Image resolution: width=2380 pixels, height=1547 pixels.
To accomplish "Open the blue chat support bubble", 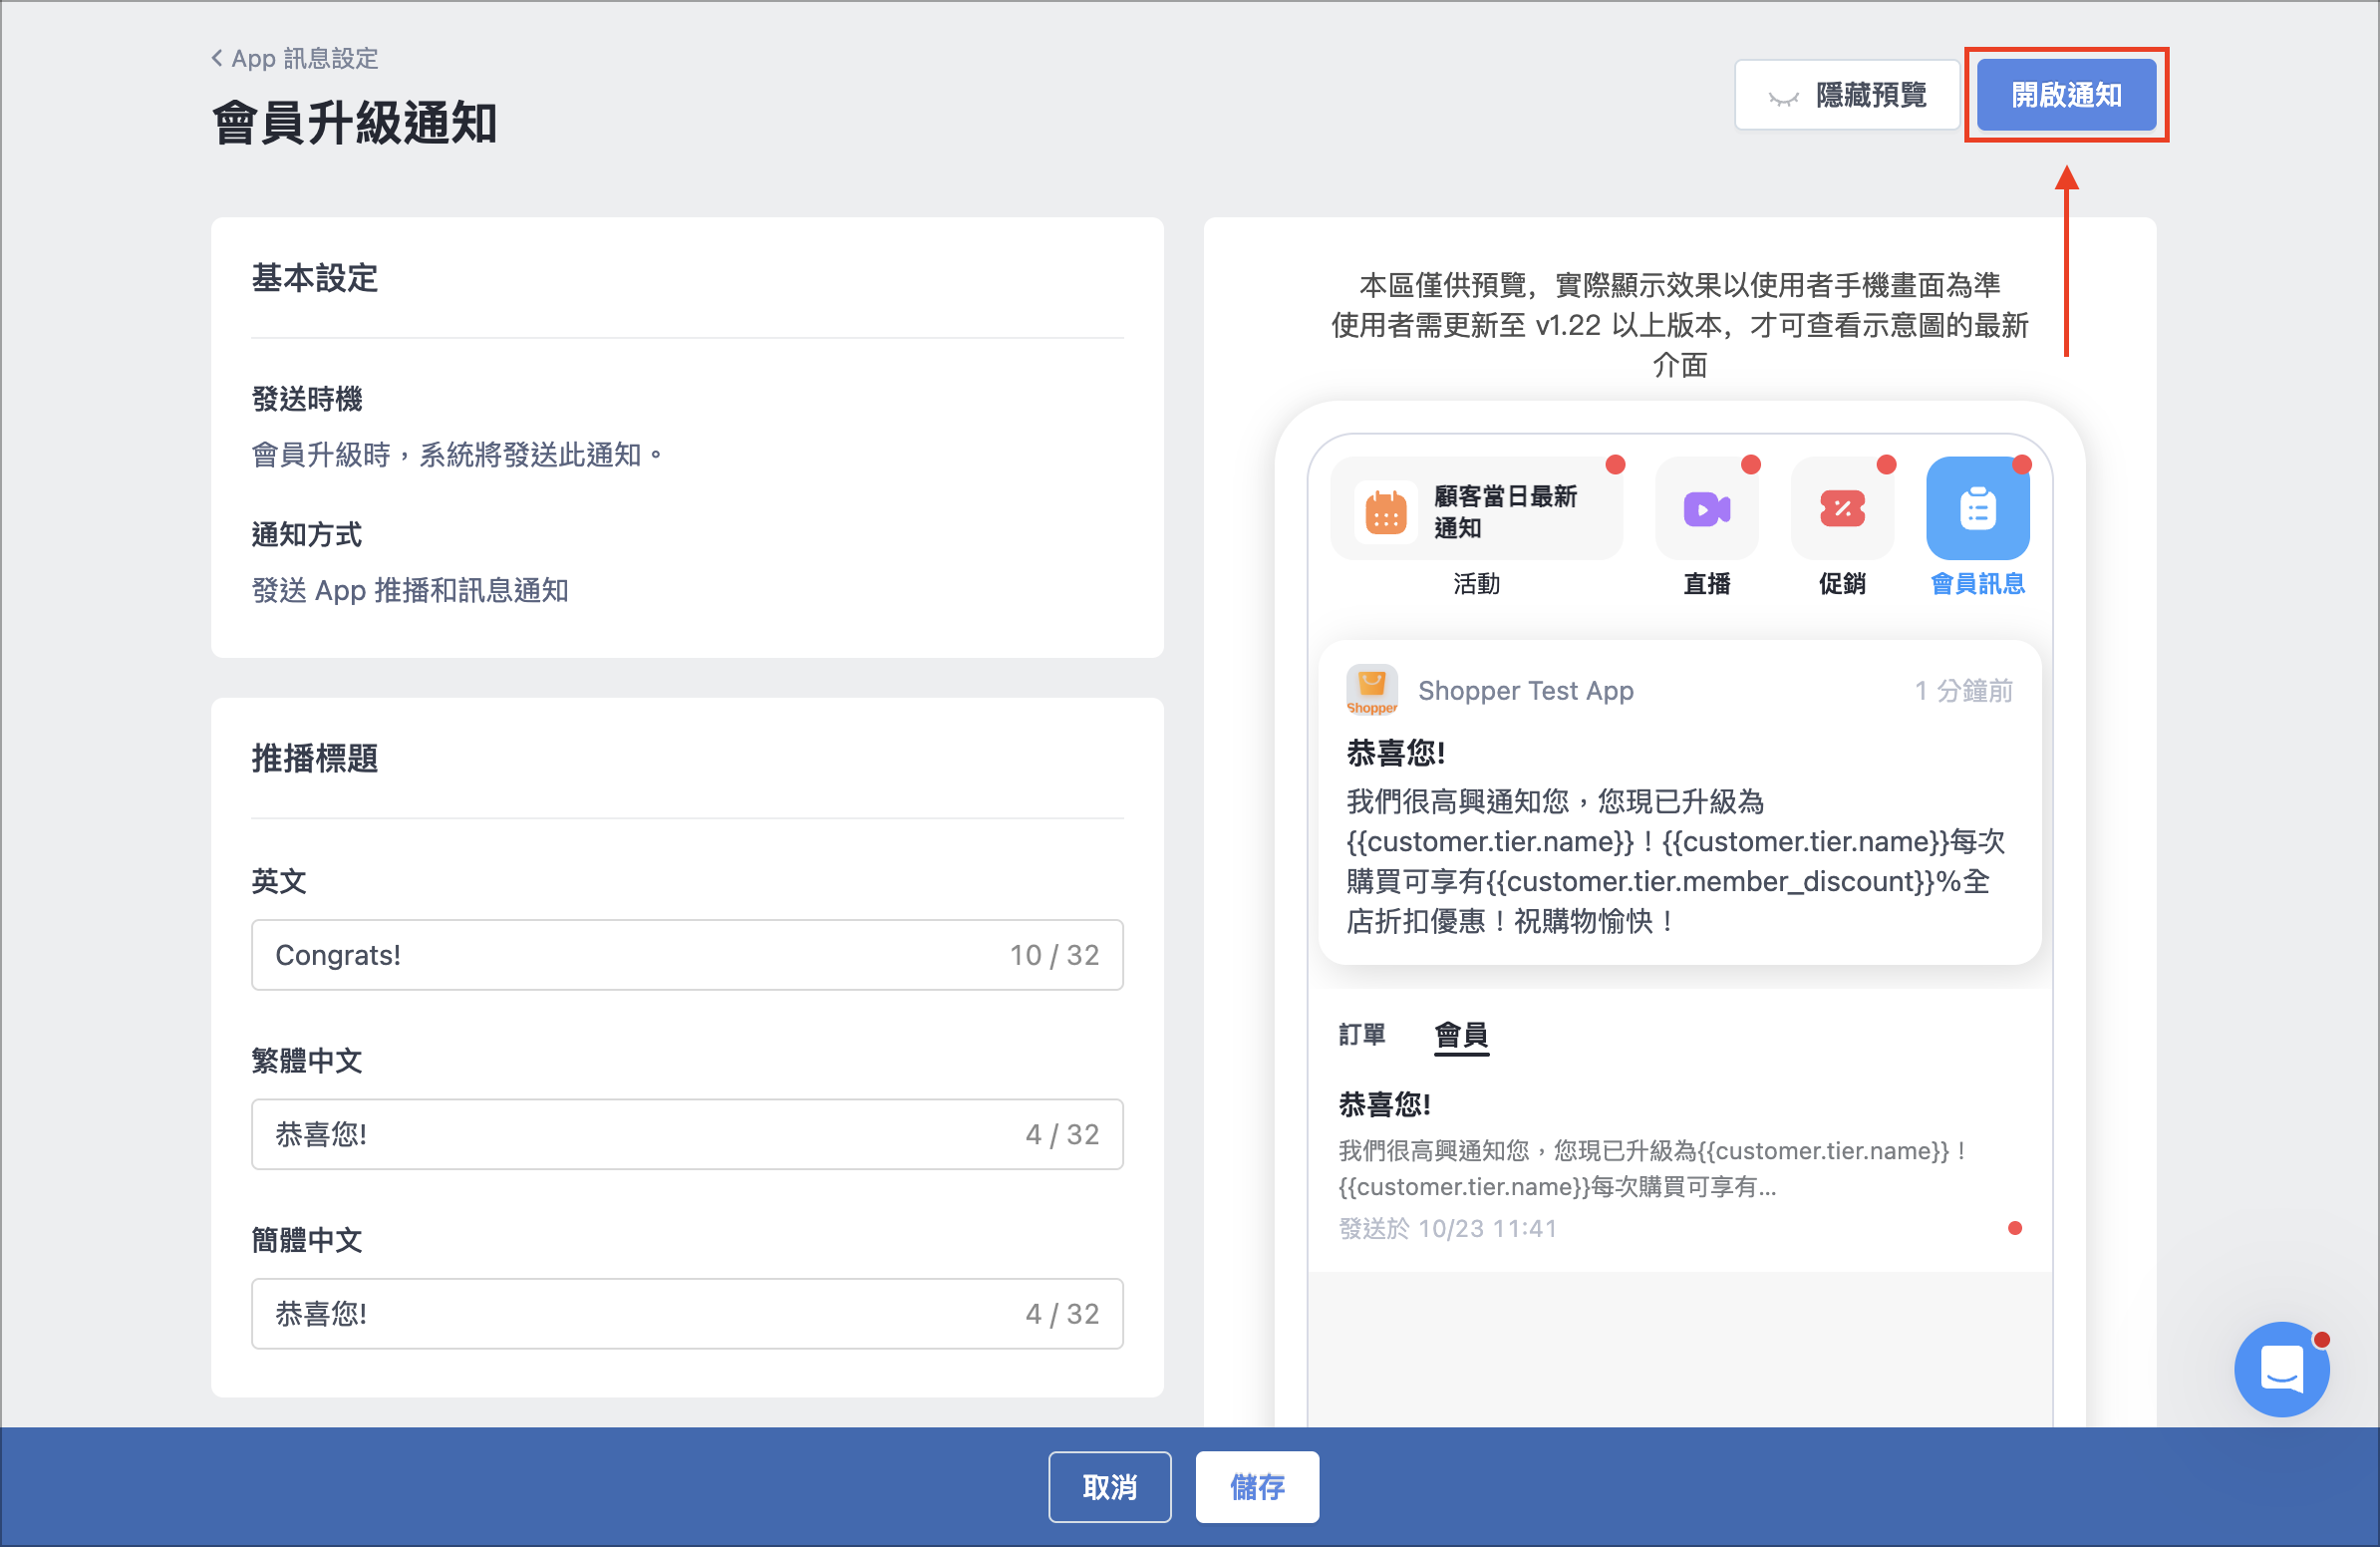I will coord(2281,1369).
